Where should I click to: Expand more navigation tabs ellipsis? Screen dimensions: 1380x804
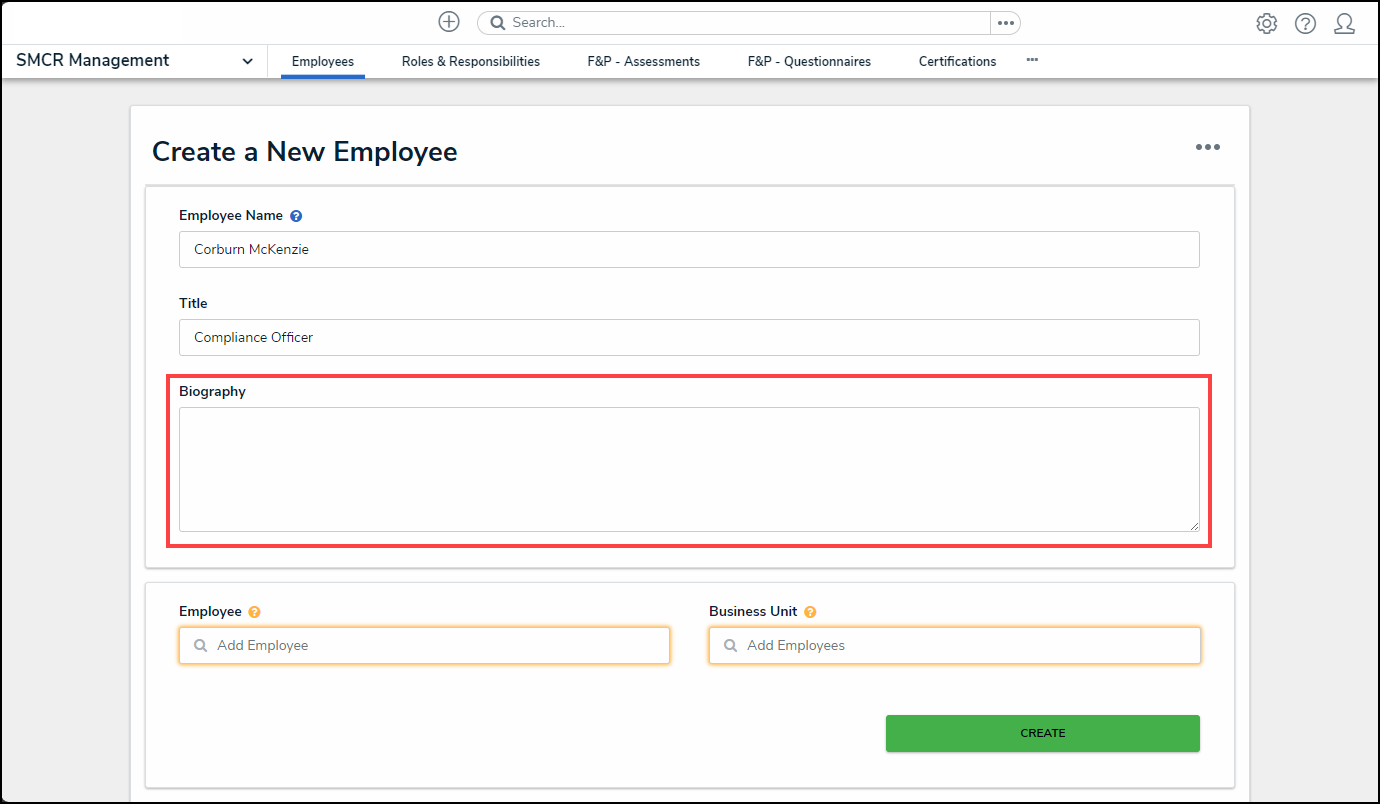[1032, 60]
